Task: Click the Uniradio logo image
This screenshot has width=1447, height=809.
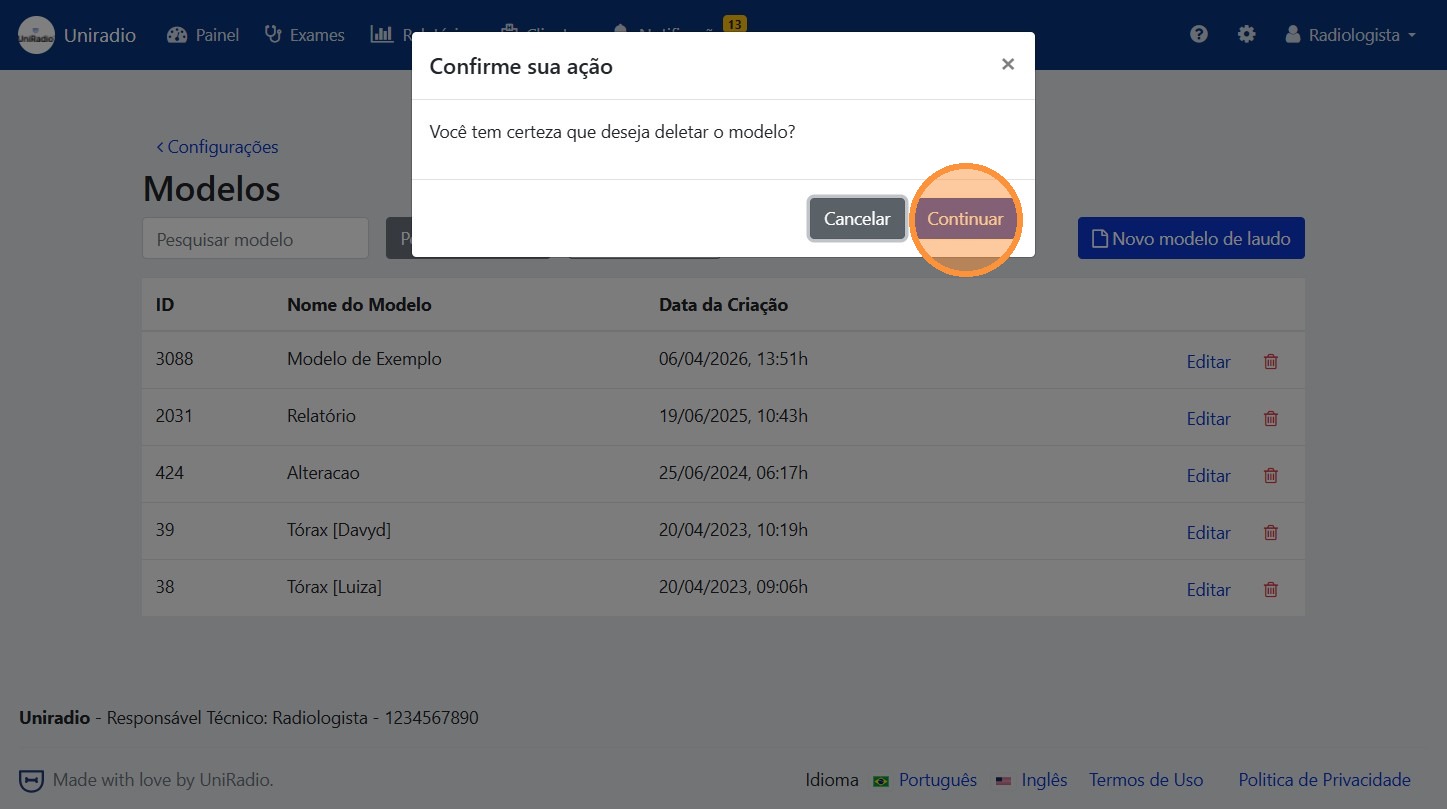Action: tap(37, 35)
